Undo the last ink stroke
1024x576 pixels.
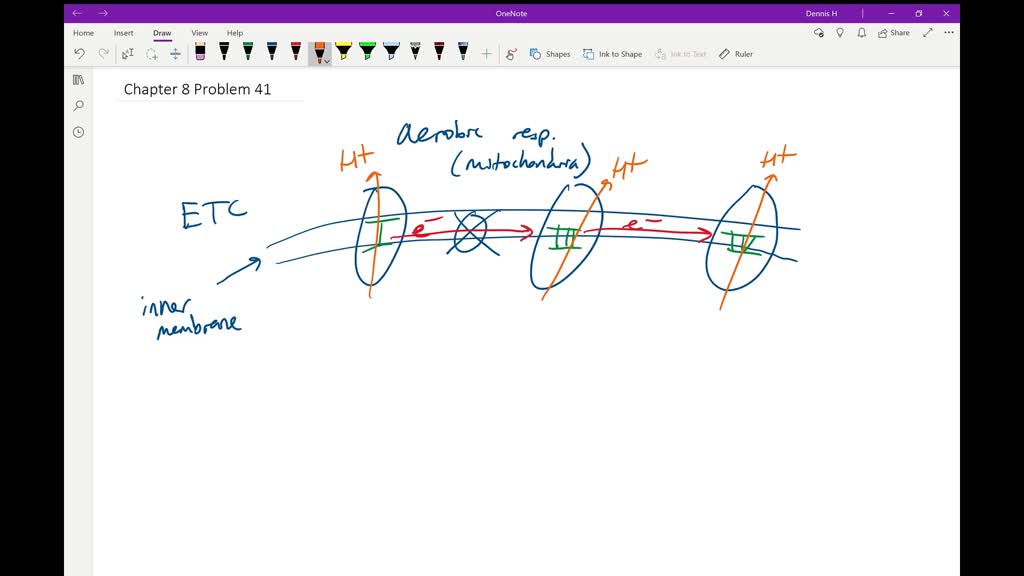pyautogui.click(x=80, y=54)
